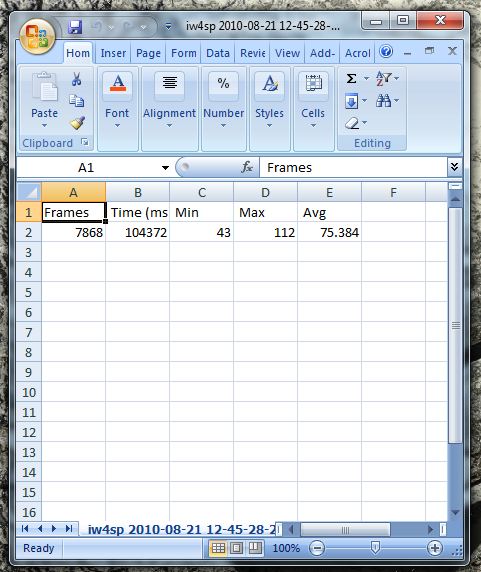Select row 2 header
The height and width of the screenshot is (572, 481).
[x=29, y=232]
